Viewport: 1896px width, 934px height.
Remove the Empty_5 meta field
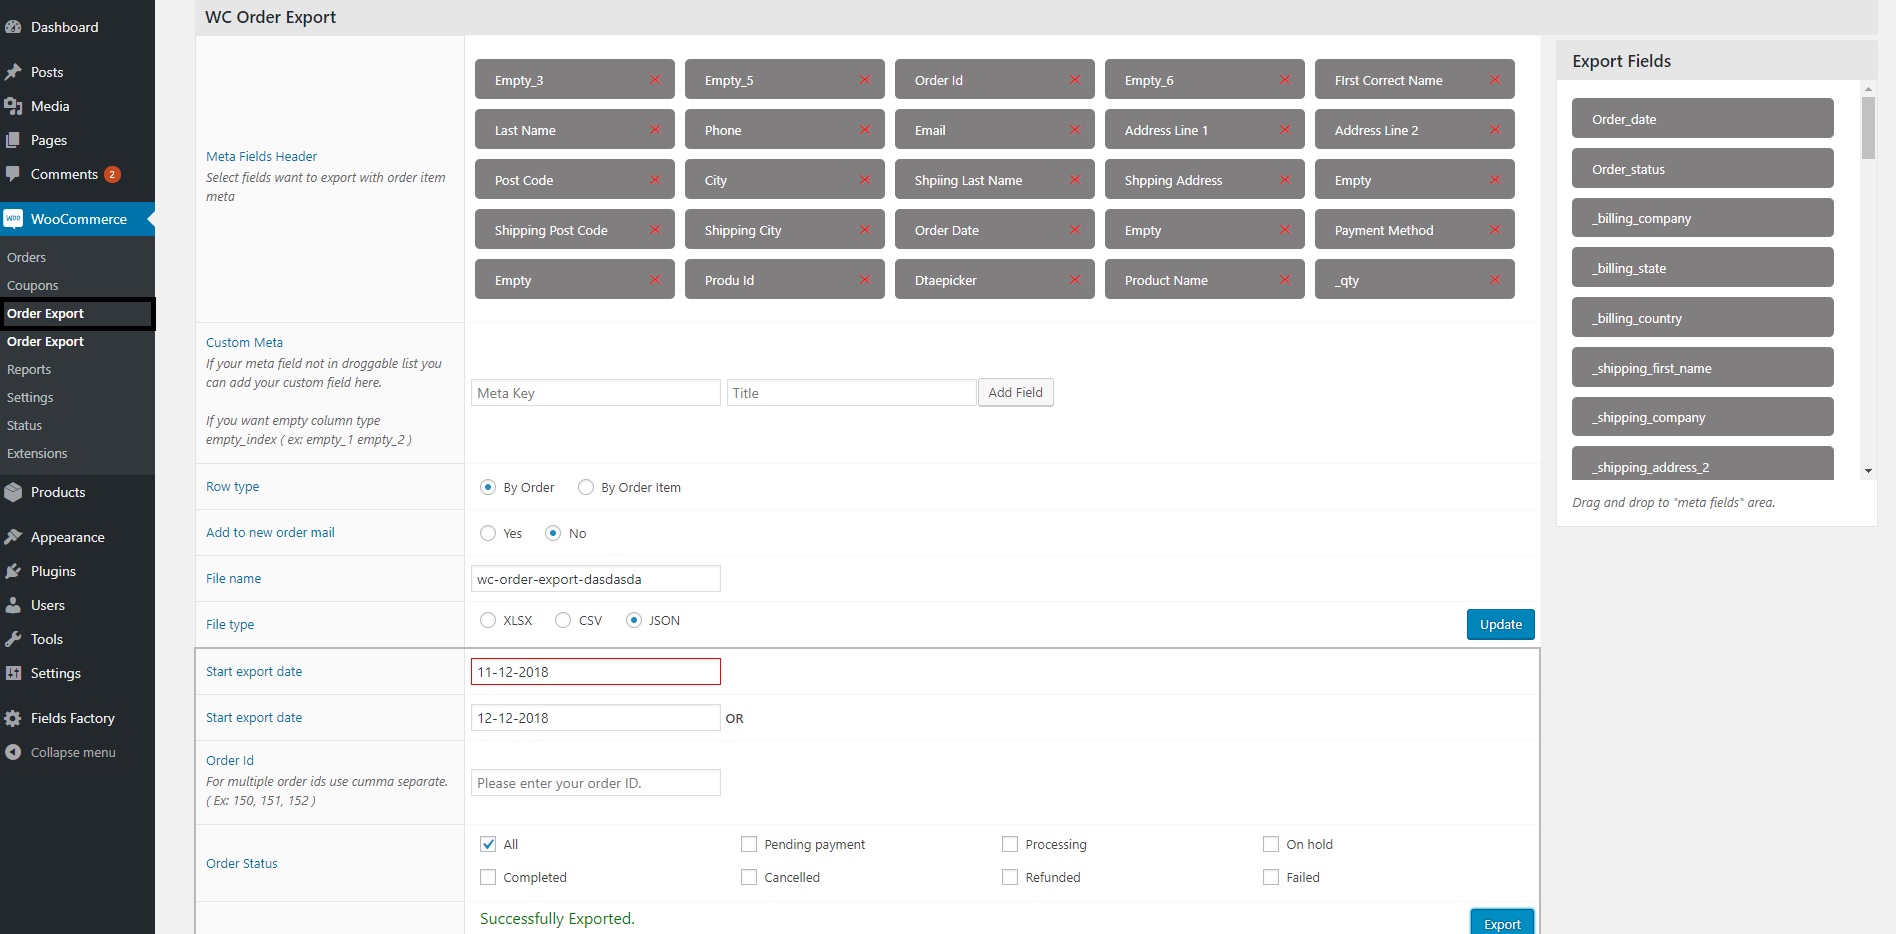(x=865, y=80)
